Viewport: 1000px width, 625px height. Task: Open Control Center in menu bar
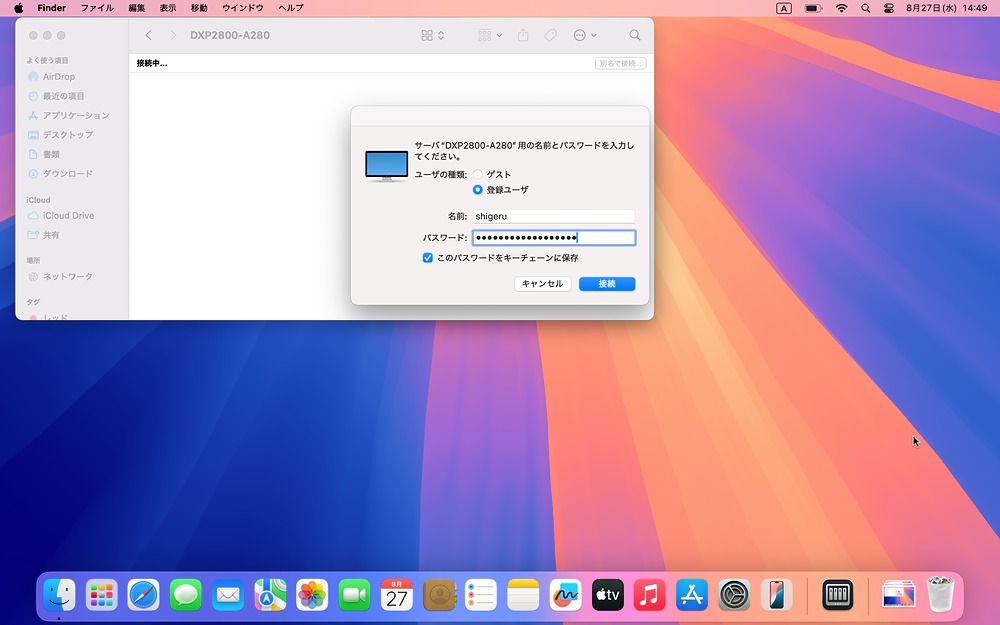click(890, 8)
